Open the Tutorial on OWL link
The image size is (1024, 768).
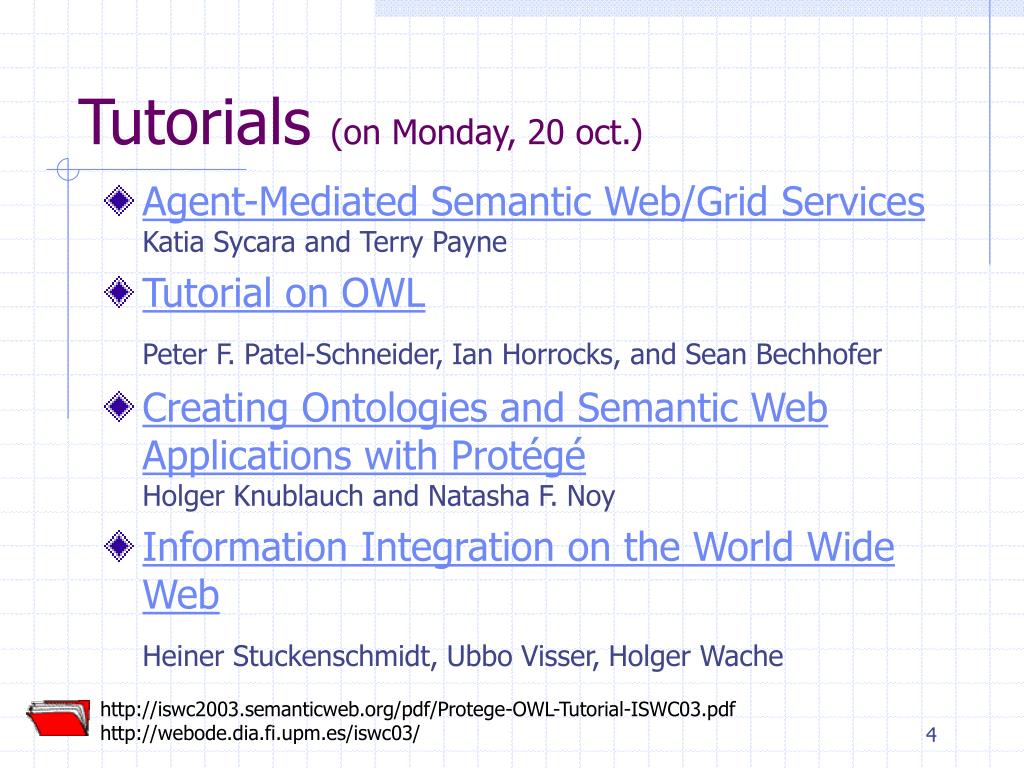coord(283,293)
